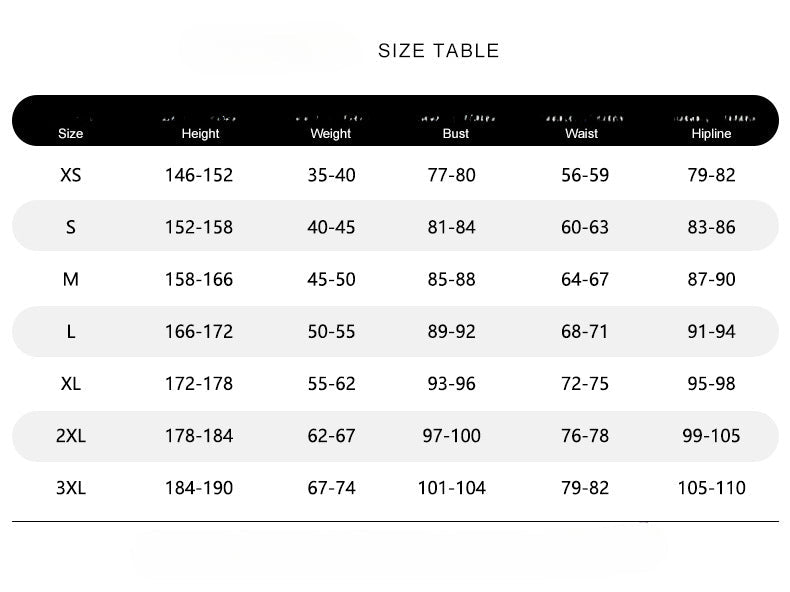The height and width of the screenshot is (592, 790).
Task: Select the Bust column header
Action: (455, 133)
